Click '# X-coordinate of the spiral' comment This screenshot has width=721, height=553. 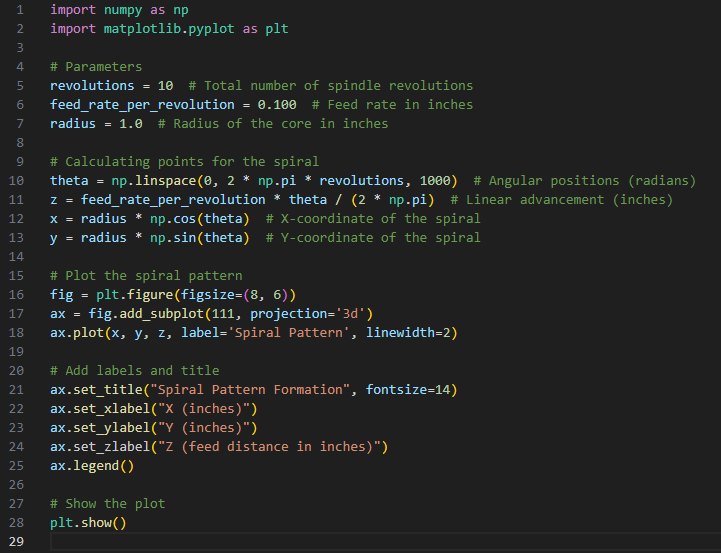(x=373, y=219)
